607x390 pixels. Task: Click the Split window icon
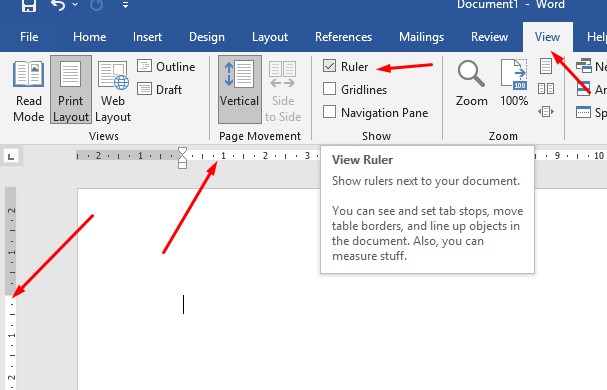(x=583, y=112)
